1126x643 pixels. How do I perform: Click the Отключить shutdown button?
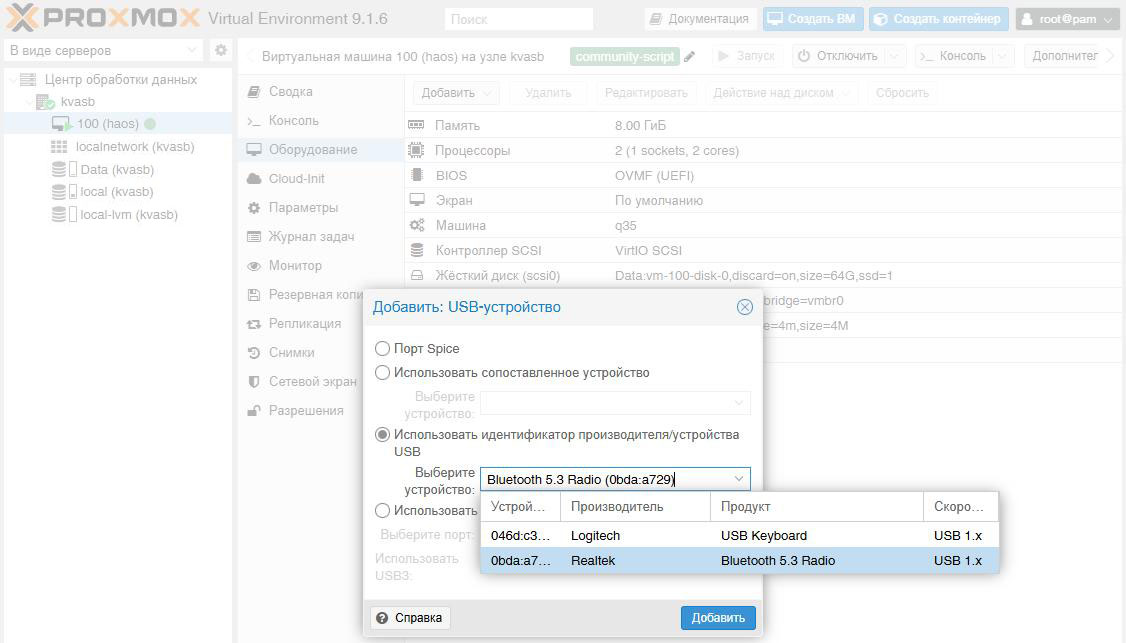(838, 55)
